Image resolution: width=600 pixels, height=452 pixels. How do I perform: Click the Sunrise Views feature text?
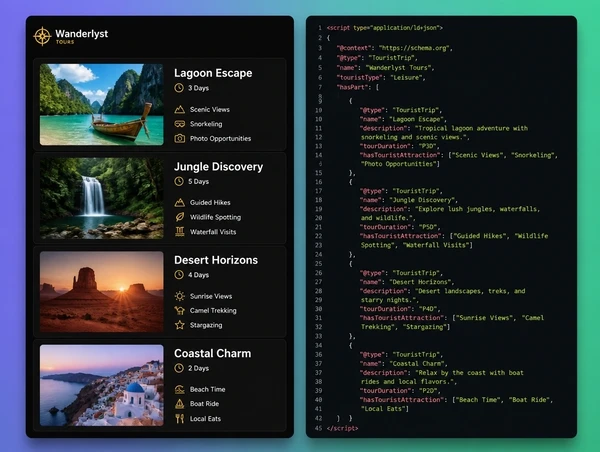click(211, 296)
